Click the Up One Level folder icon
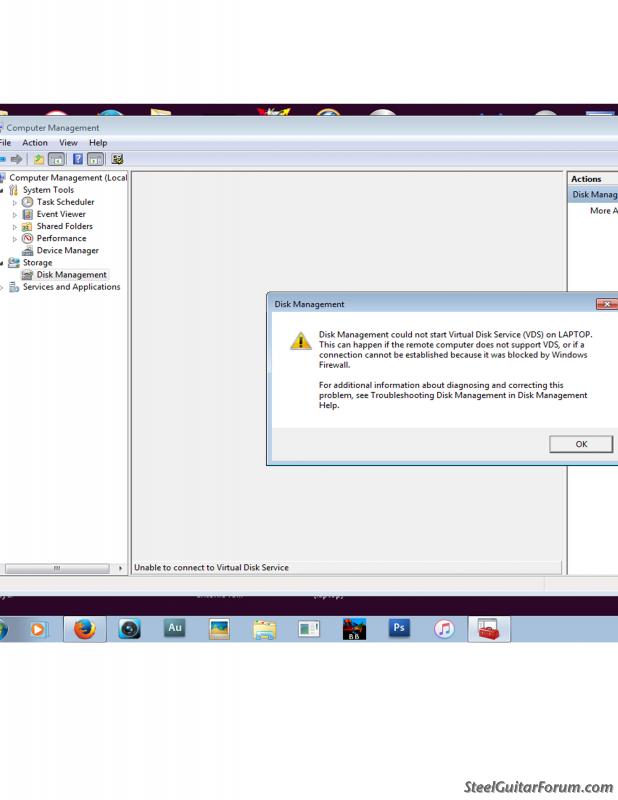 [x=39, y=159]
